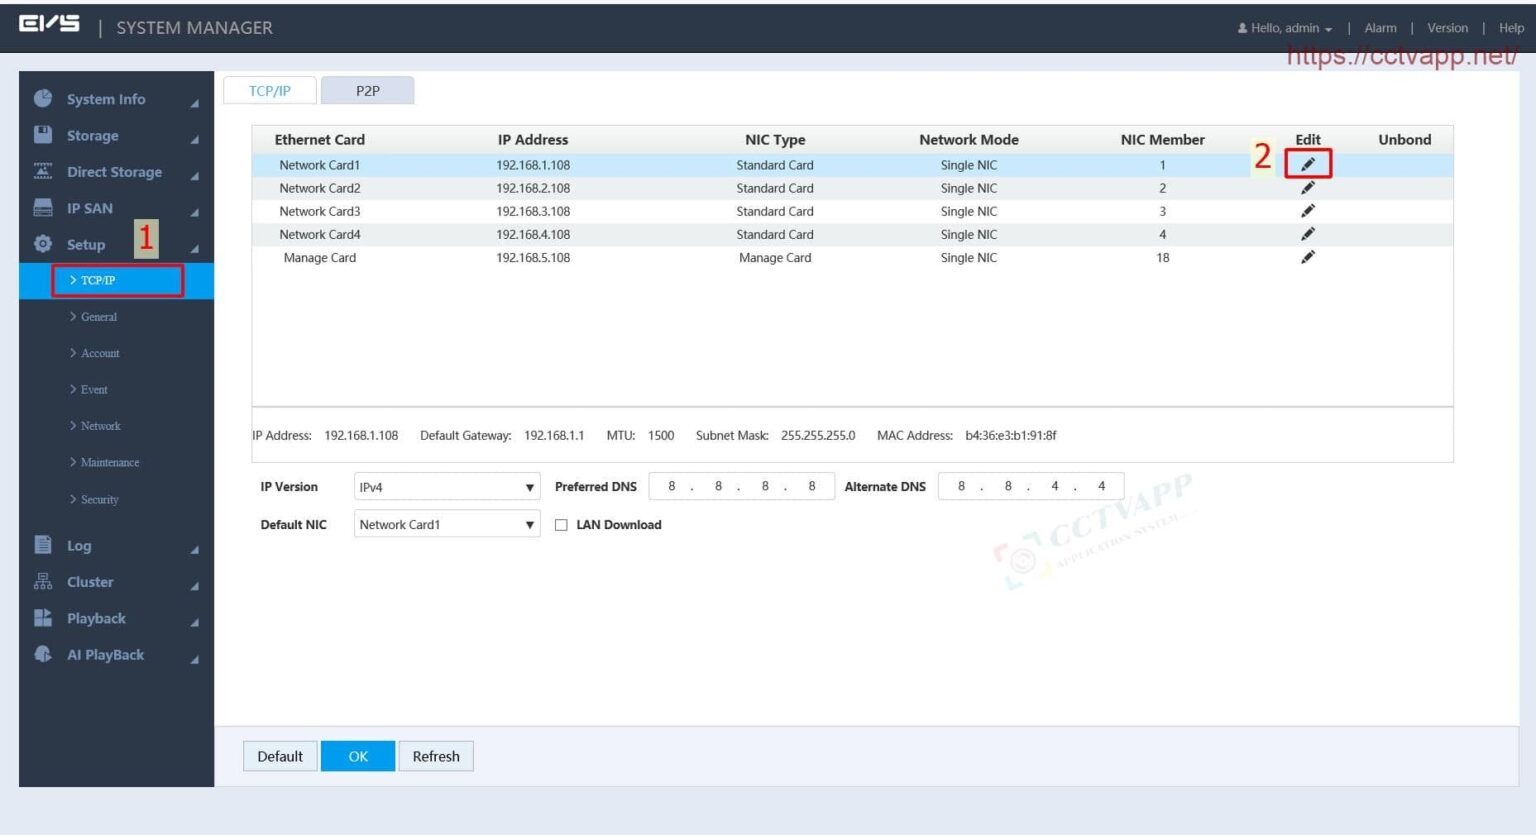
Task: Enable the LAN Download checkbox
Action: pyautogui.click(x=562, y=524)
